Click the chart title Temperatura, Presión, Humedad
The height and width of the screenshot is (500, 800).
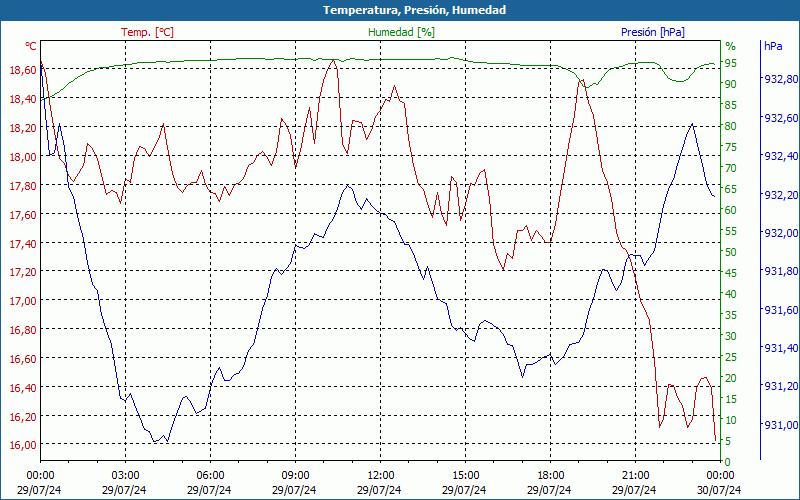click(x=414, y=10)
